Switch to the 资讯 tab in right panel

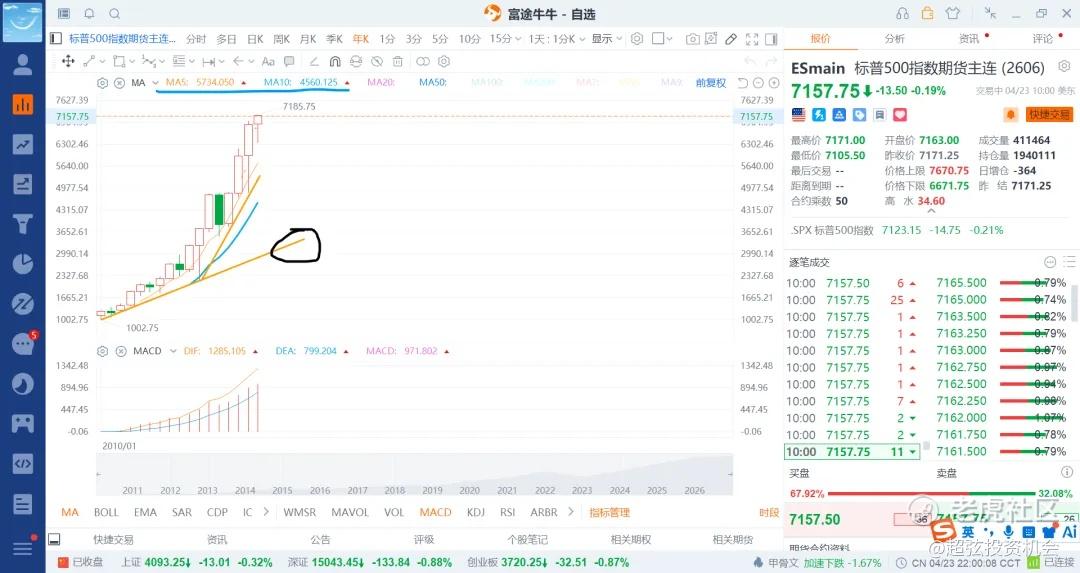coord(968,39)
